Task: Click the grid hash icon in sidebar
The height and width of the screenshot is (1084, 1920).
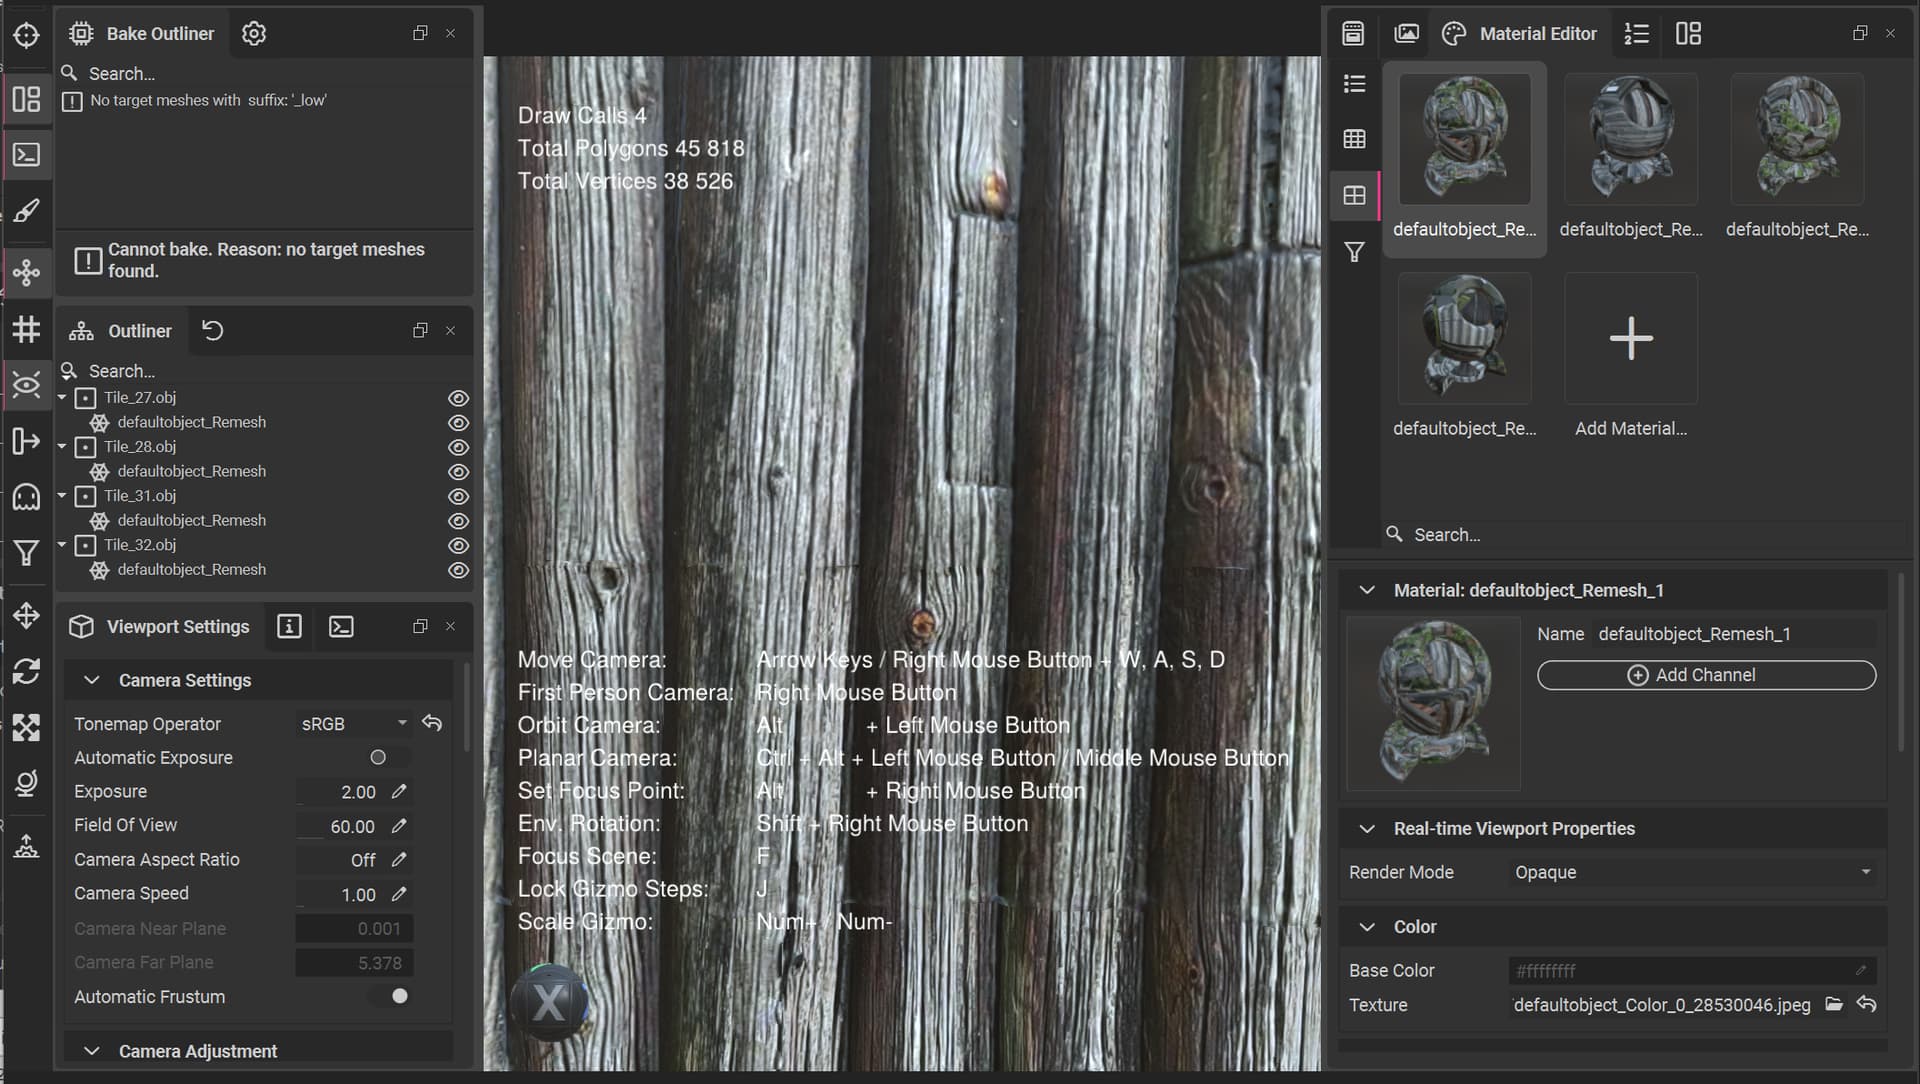Action: 26,329
